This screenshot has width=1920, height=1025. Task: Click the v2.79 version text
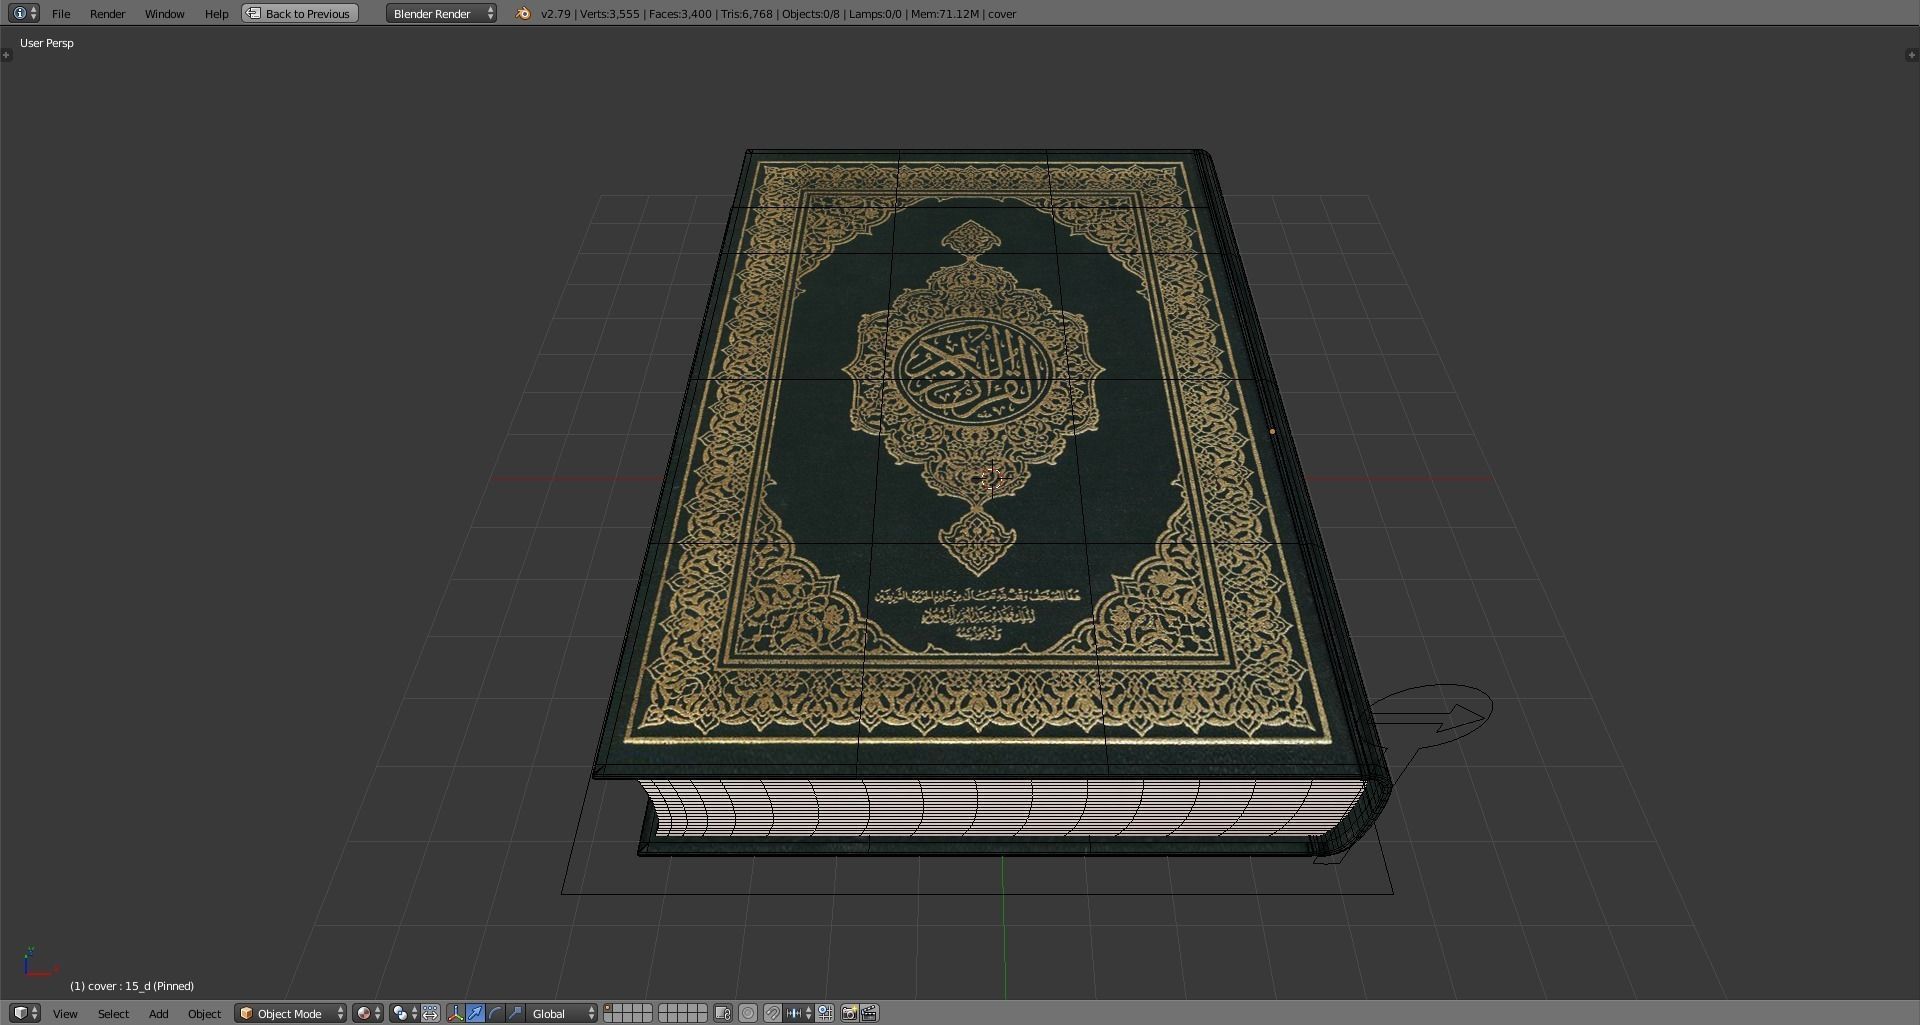point(555,14)
